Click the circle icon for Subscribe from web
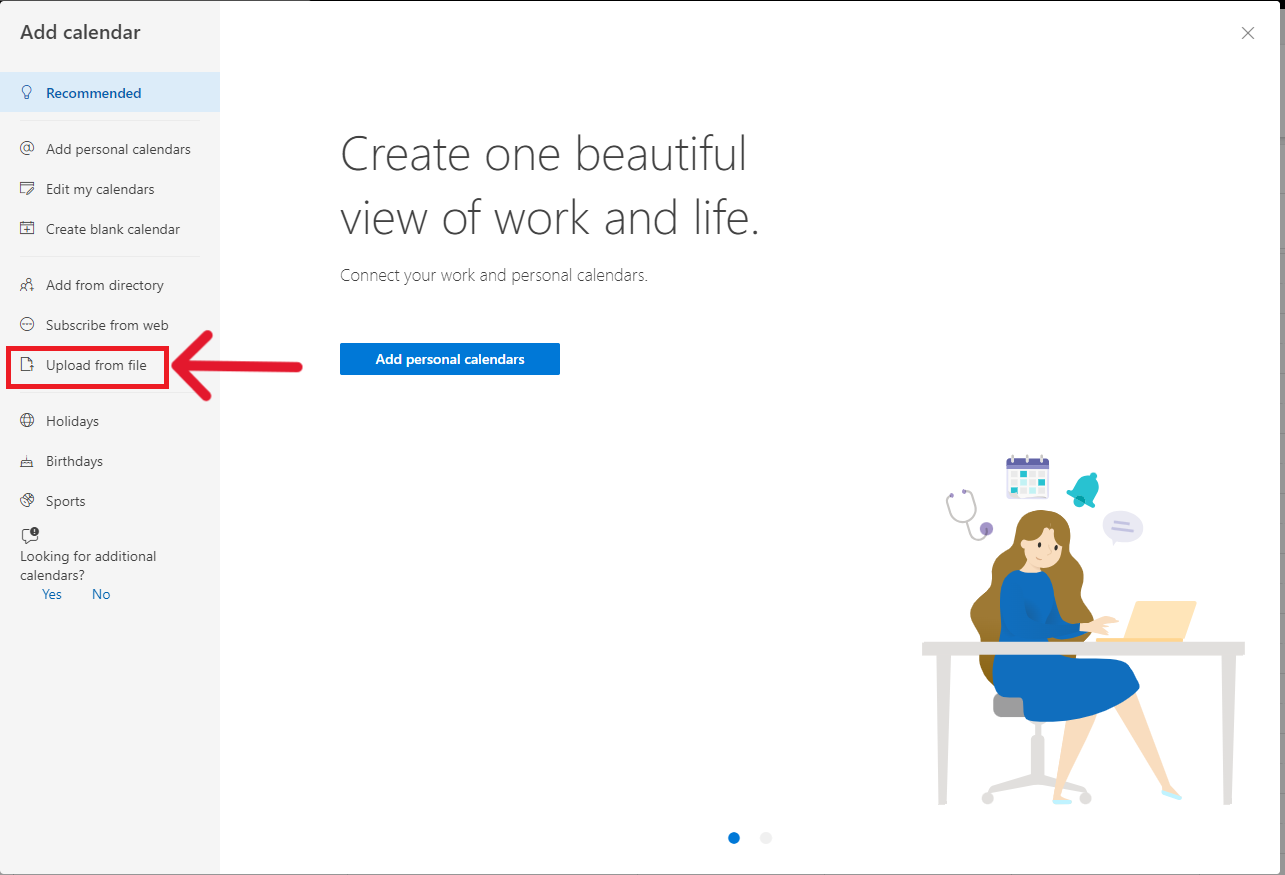Viewport: 1285px width, 875px height. point(27,324)
